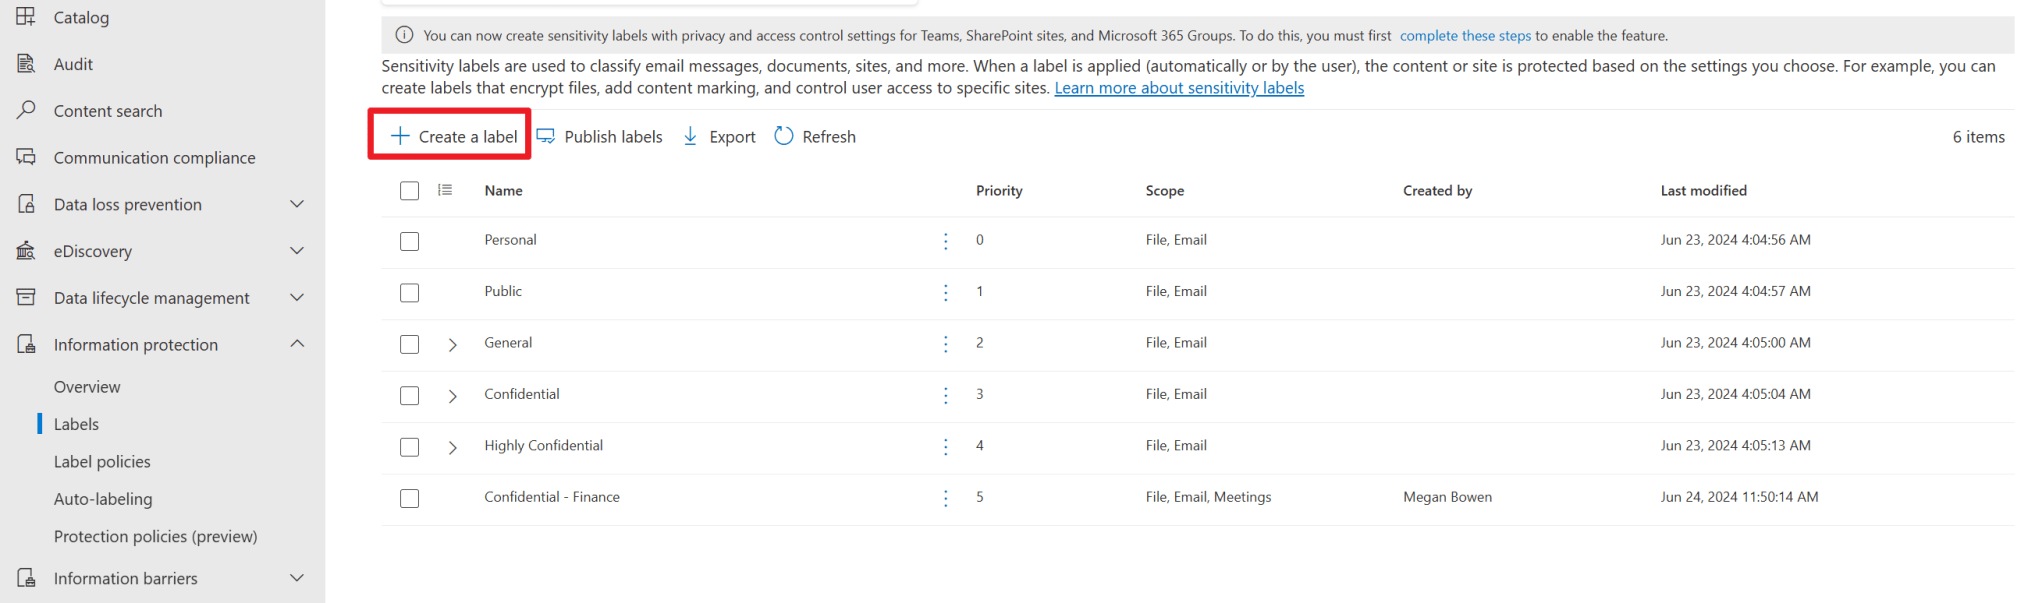Select all labels using the header checkbox
The image size is (2042, 603).
coord(409,190)
